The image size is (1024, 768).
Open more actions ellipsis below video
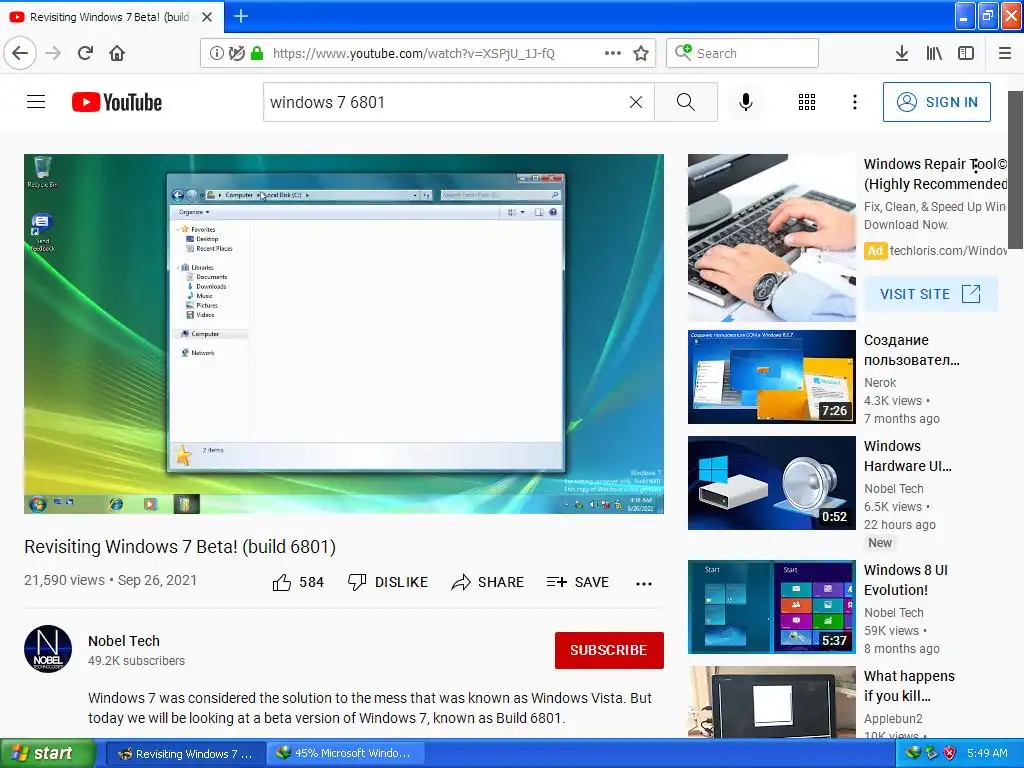(x=644, y=583)
